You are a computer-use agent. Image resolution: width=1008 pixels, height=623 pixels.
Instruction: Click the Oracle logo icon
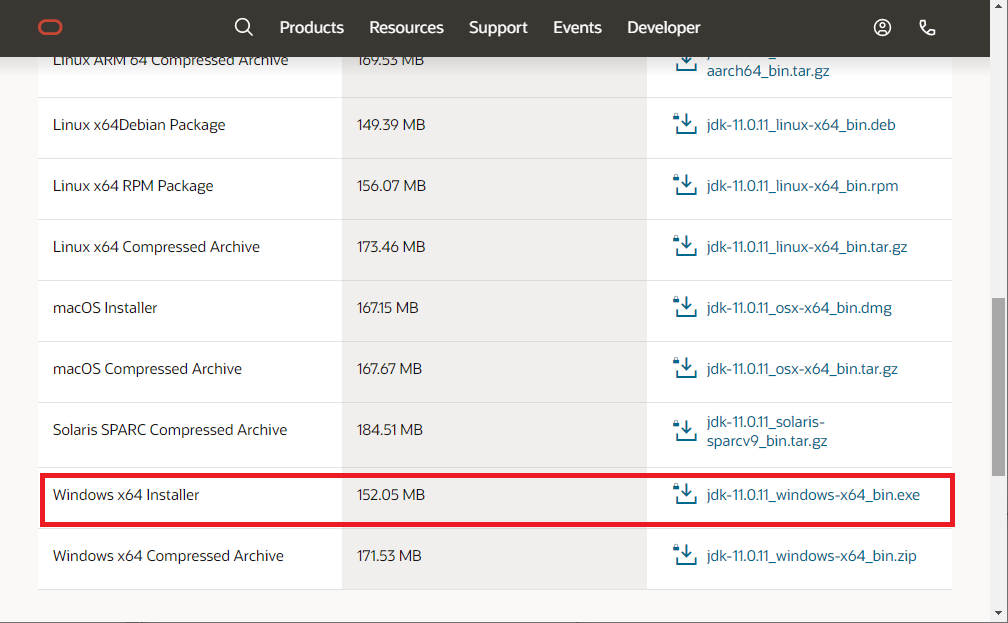click(x=50, y=27)
